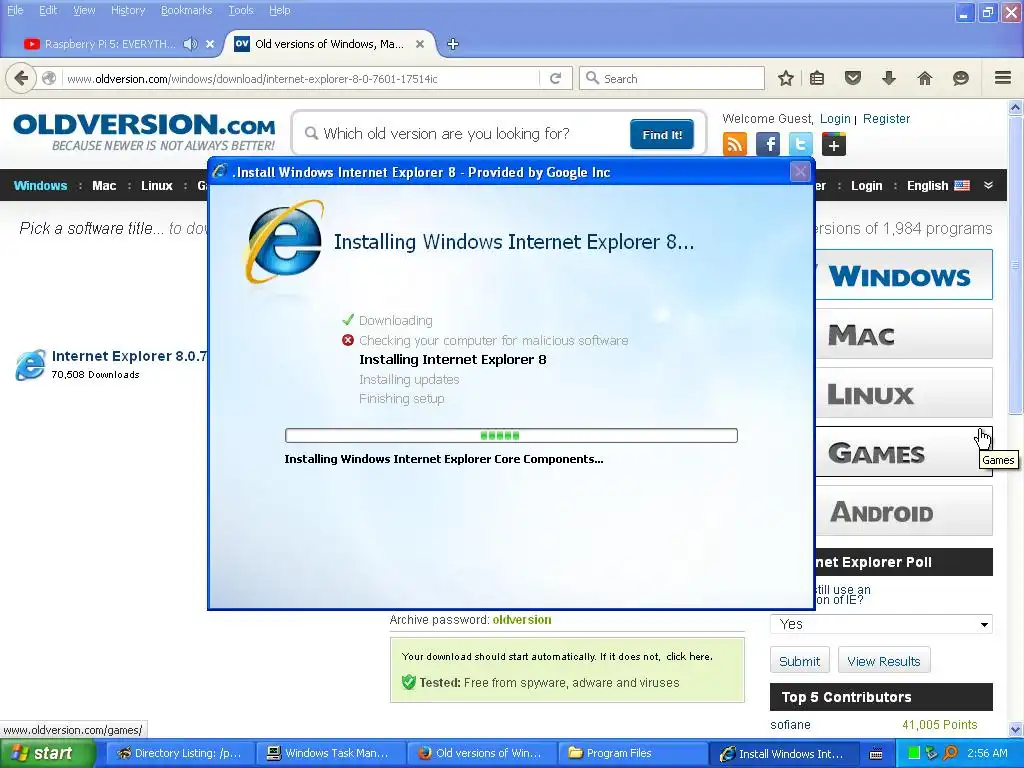Open the Help menu
Viewport: 1024px width, 768px height.
(280, 10)
